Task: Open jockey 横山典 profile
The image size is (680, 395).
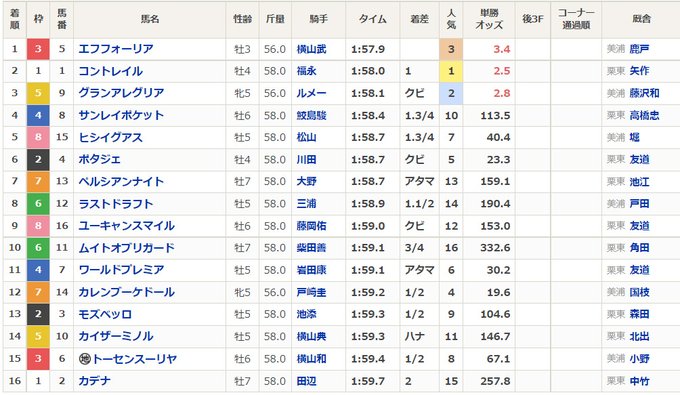Action: 311,336
